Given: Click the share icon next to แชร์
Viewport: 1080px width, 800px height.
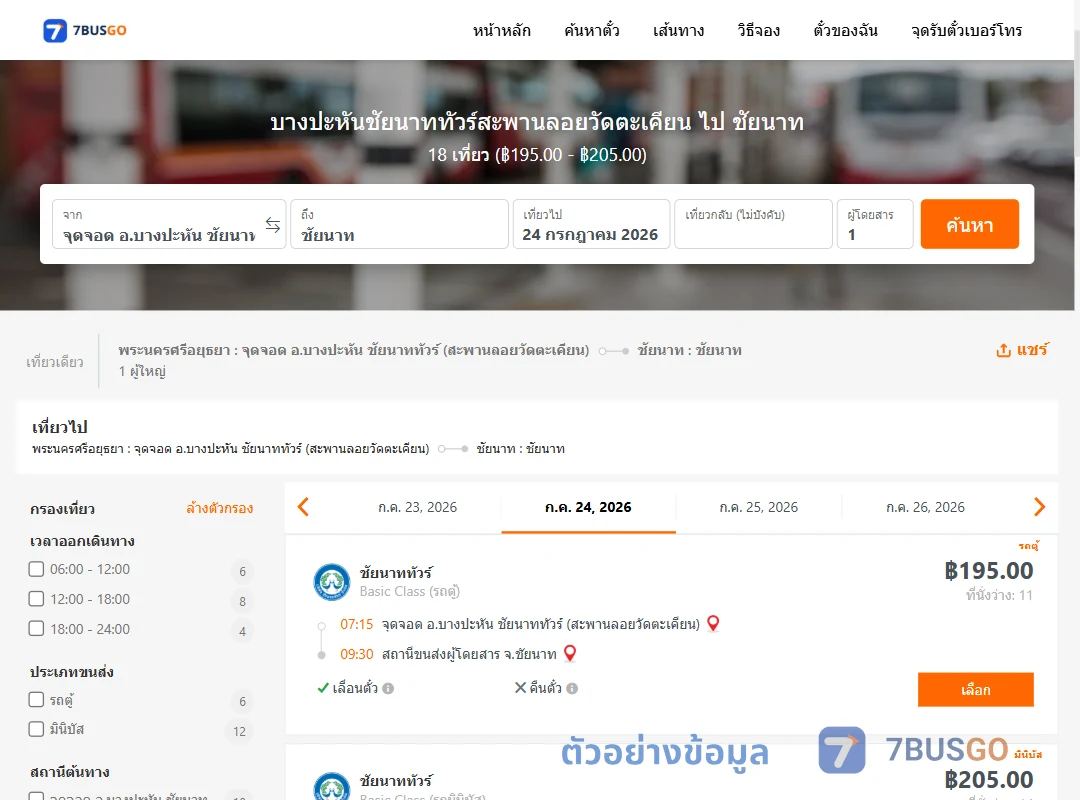Looking at the screenshot, I should point(1004,351).
